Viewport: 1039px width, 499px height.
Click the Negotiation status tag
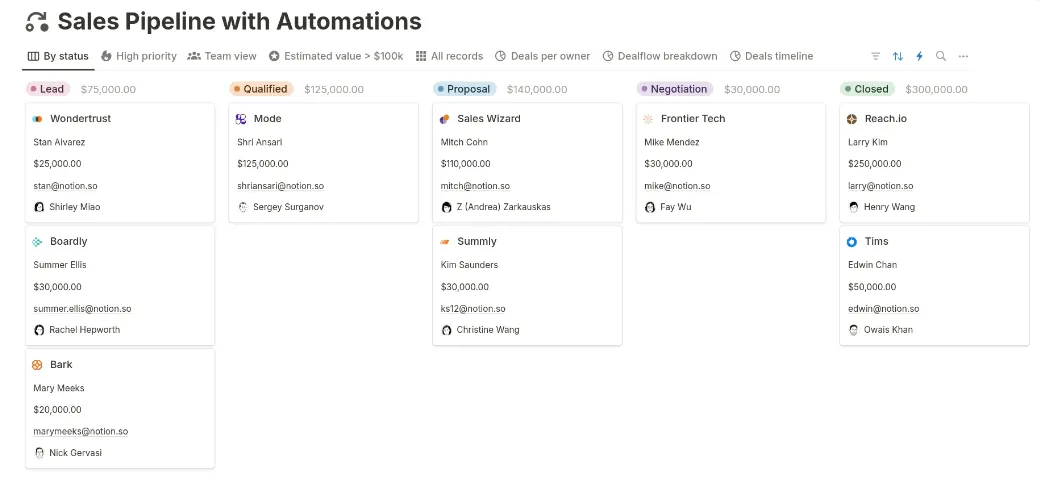675,89
